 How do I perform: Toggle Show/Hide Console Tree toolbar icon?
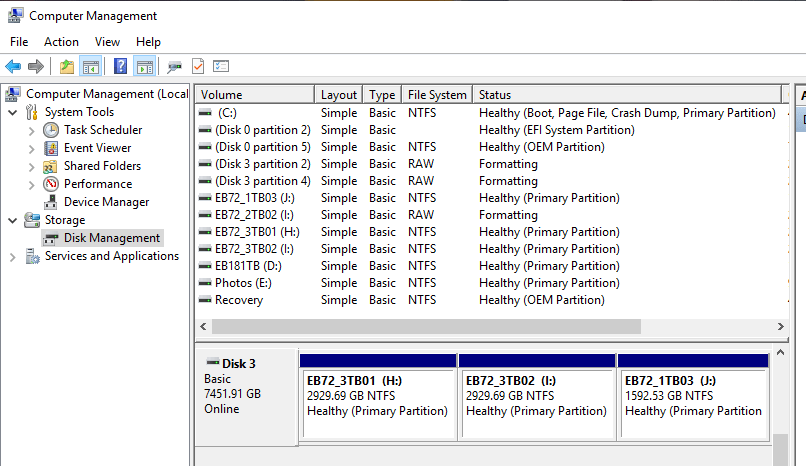coord(91,67)
